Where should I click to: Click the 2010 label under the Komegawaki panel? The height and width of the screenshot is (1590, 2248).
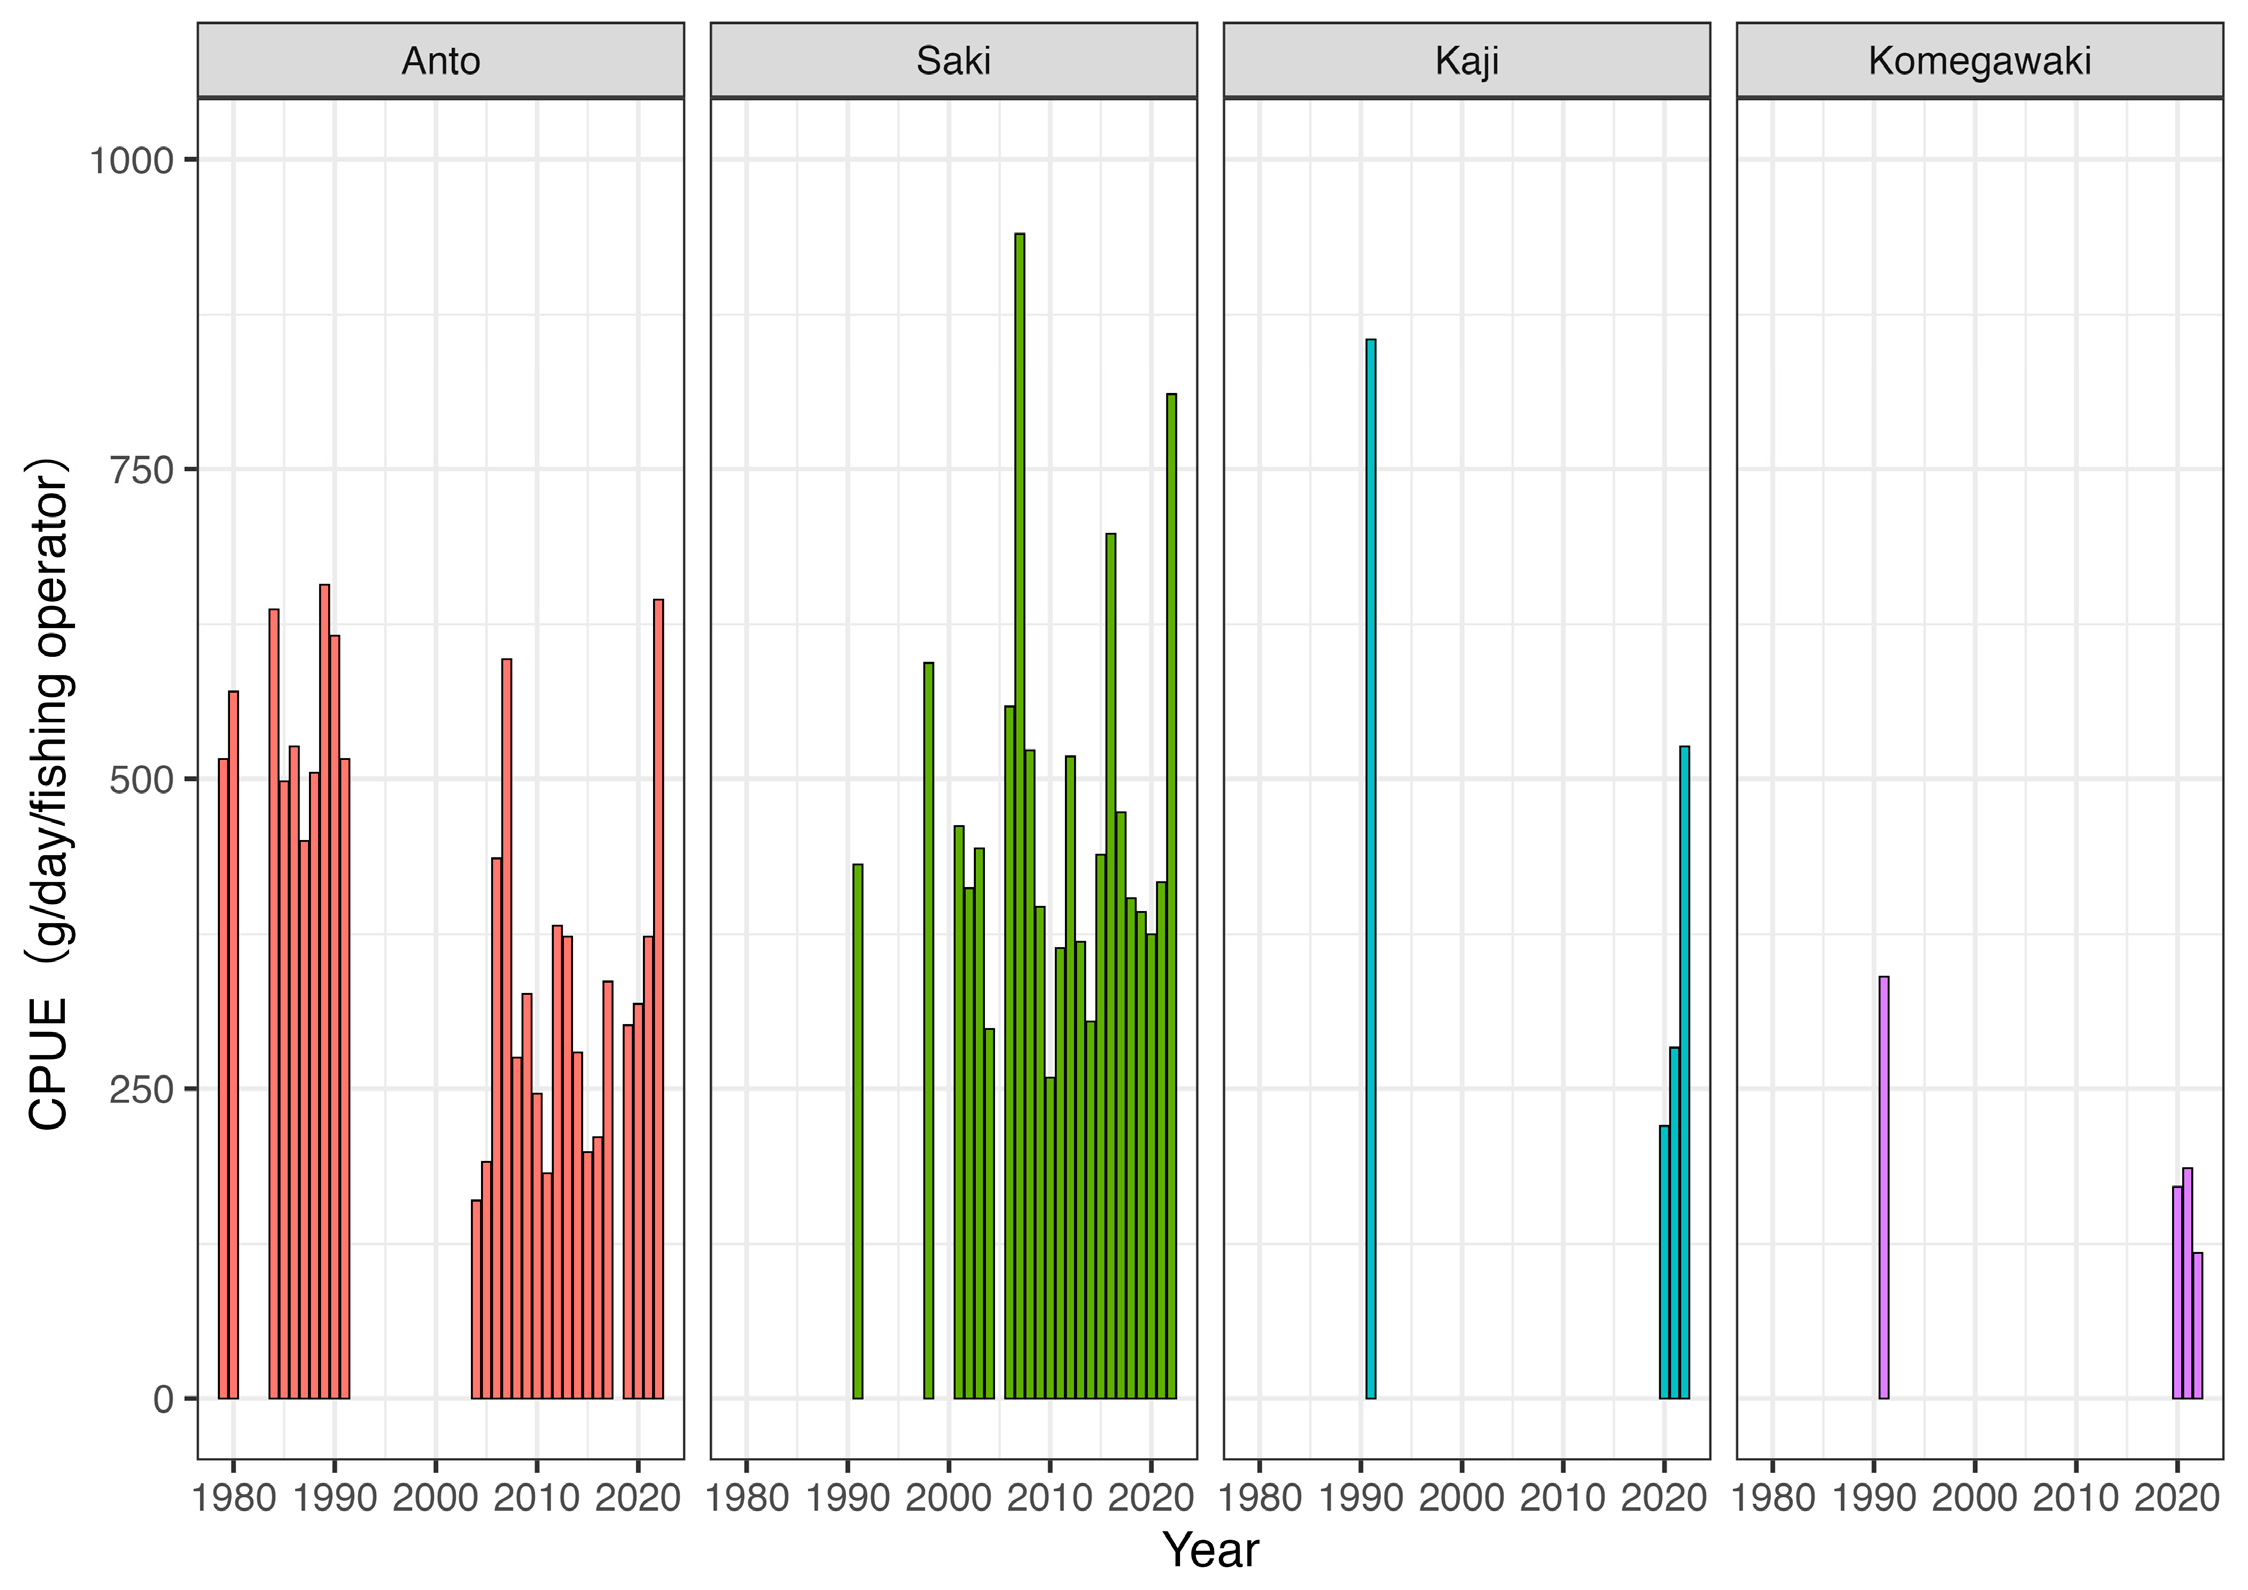point(2075,1498)
